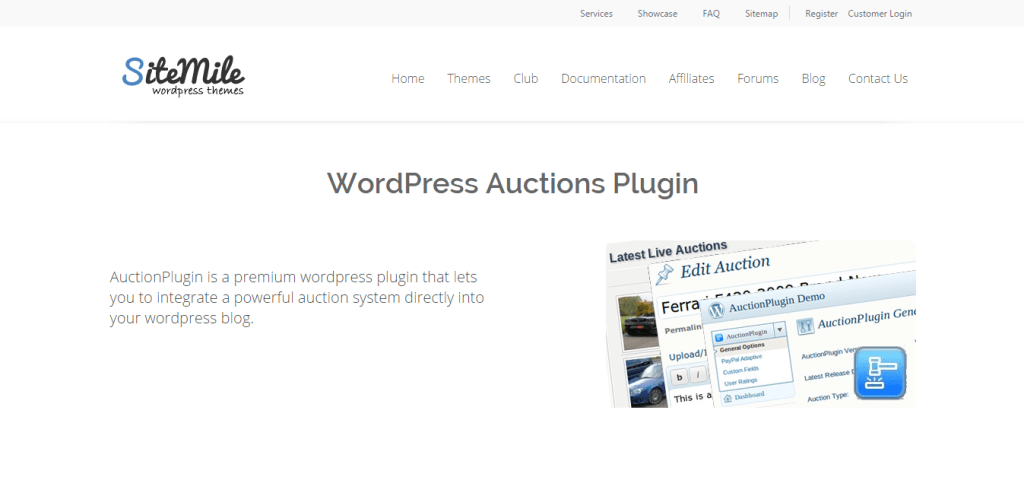Open the Customer Login page
The image size is (1024, 493).
pos(880,14)
